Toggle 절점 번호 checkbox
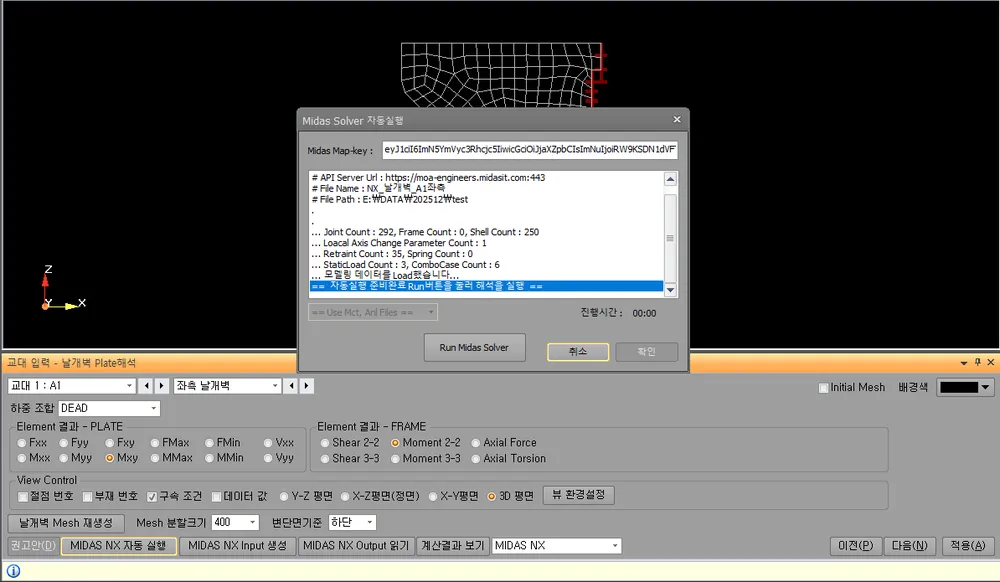 pyautogui.click(x=23, y=497)
